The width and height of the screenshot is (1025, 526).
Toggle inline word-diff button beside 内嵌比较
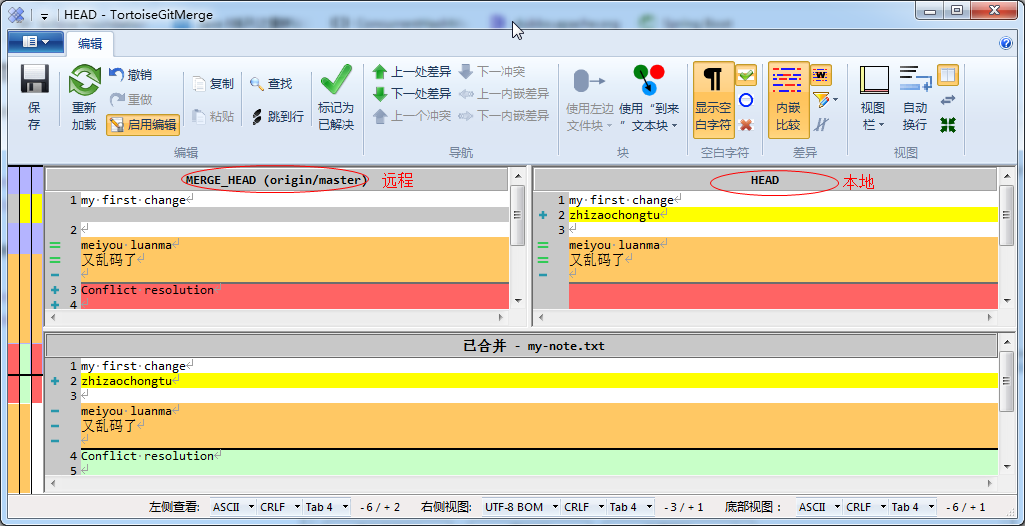pos(821,74)
